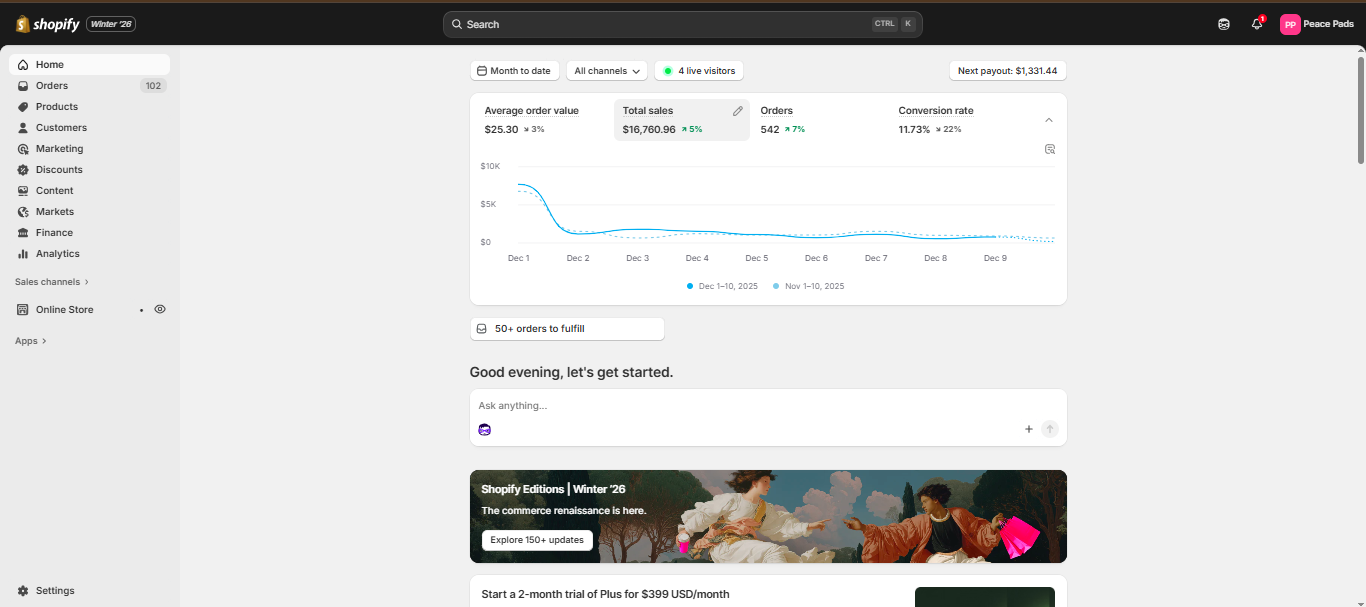The image size is (1366, 607).
Task: Focus the top Search field
Action: coord(682,24)
